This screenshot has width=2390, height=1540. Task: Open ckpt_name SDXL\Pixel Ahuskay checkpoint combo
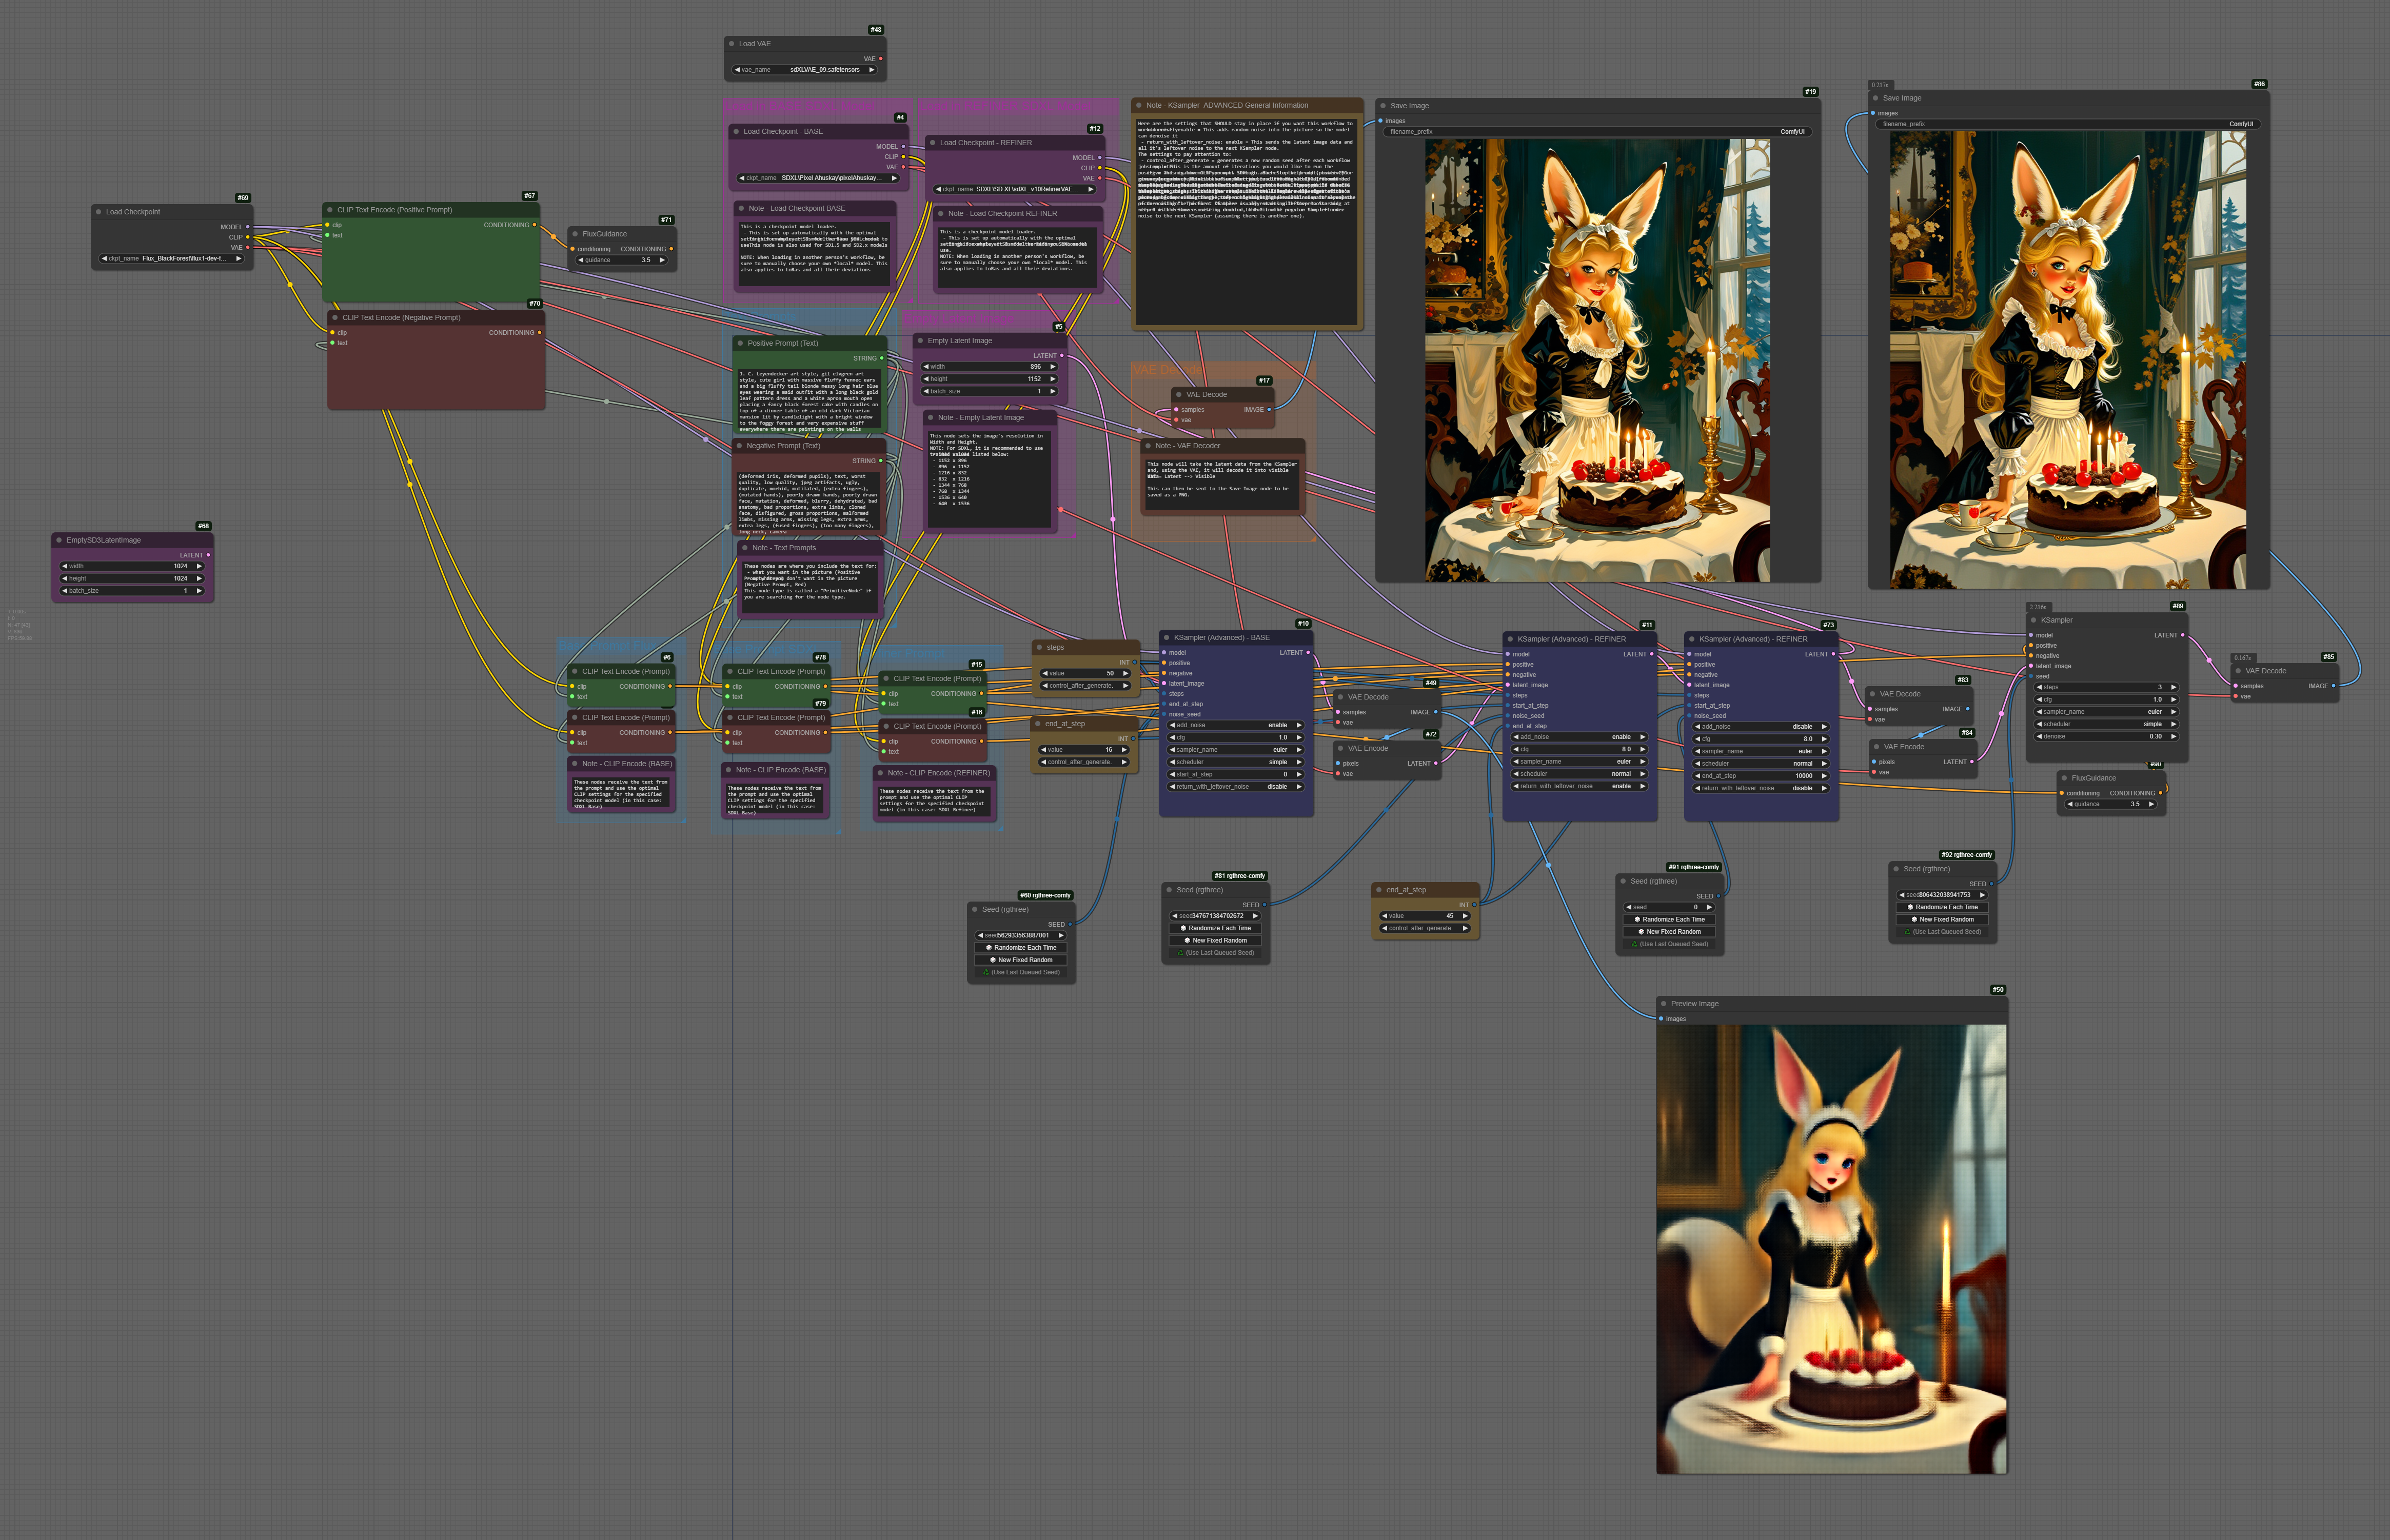(818, 178)
